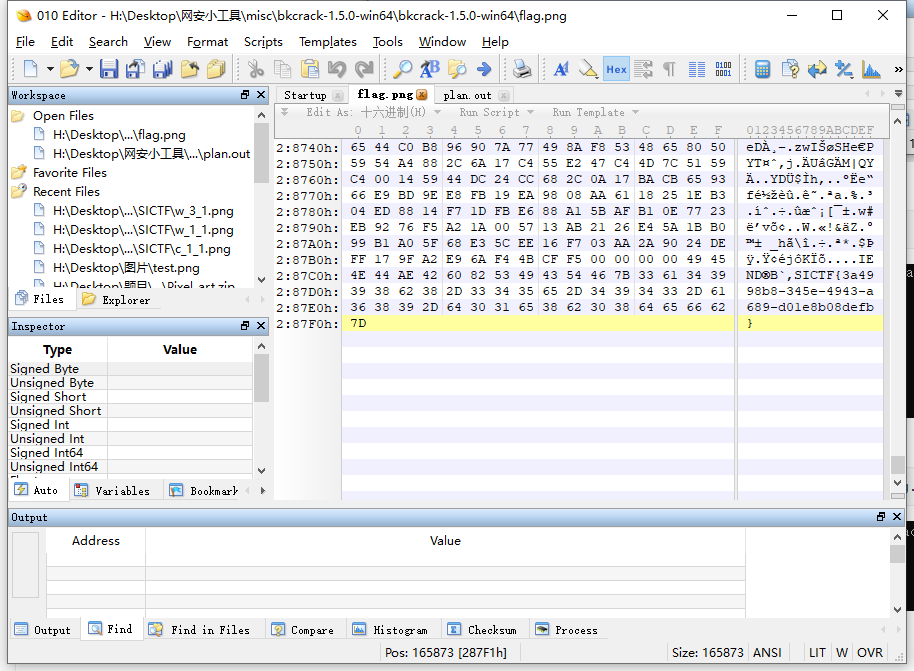Click the Find magnifier icon

coord(402,69)
